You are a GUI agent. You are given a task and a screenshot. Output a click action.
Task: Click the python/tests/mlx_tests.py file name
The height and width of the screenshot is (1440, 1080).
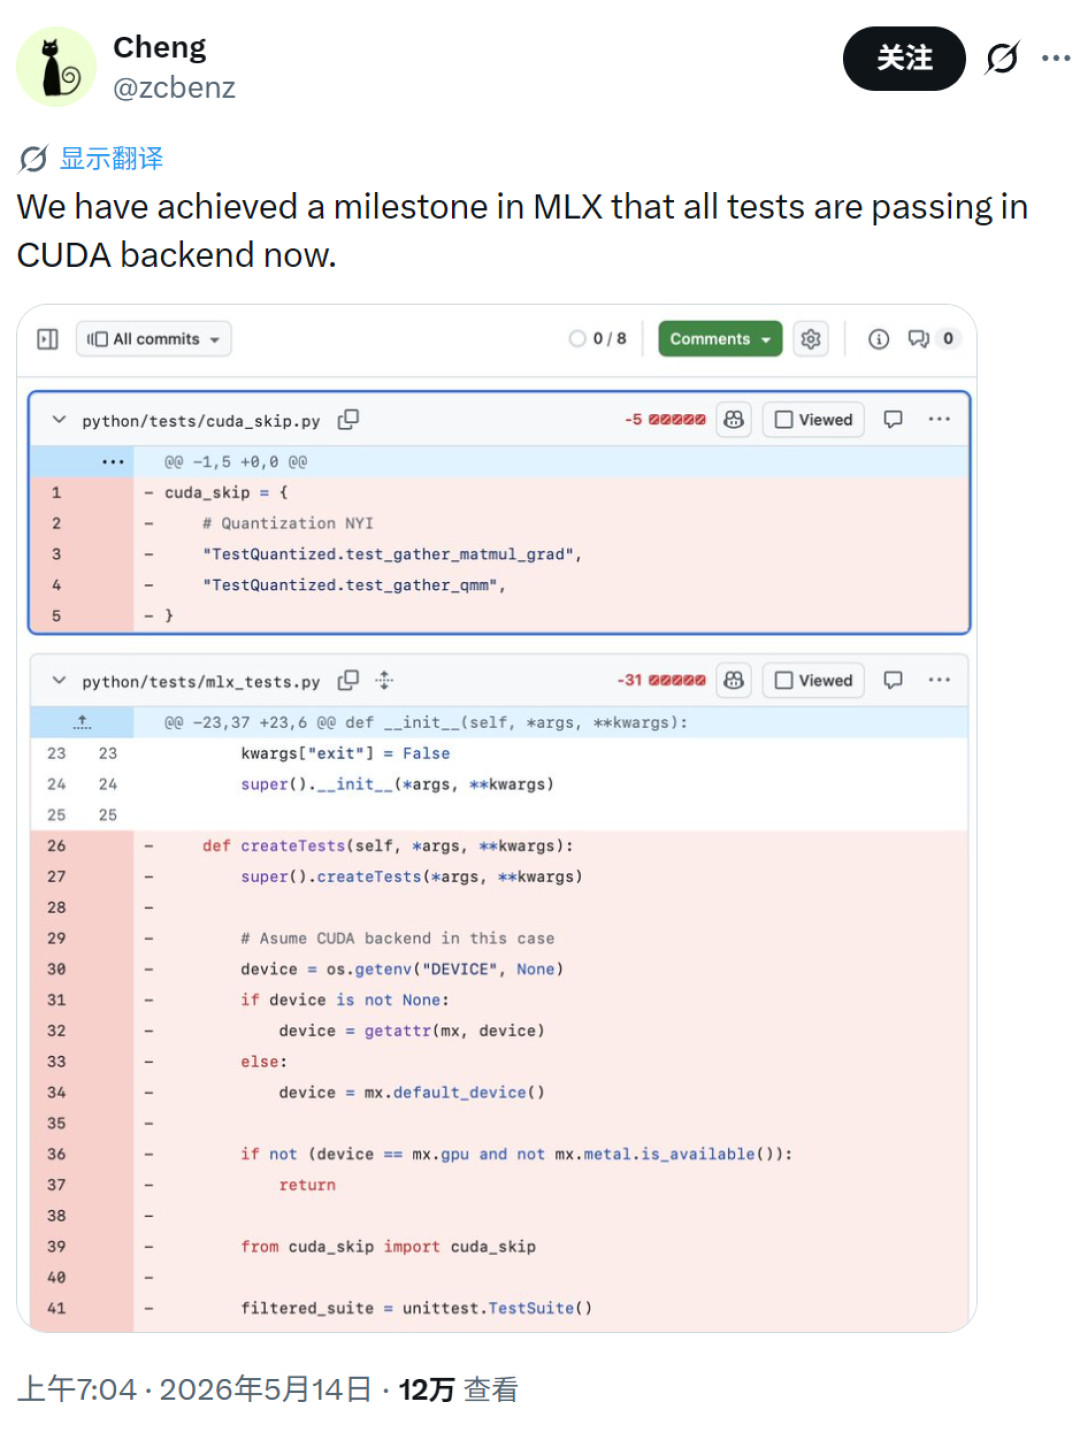click(201, 682)
